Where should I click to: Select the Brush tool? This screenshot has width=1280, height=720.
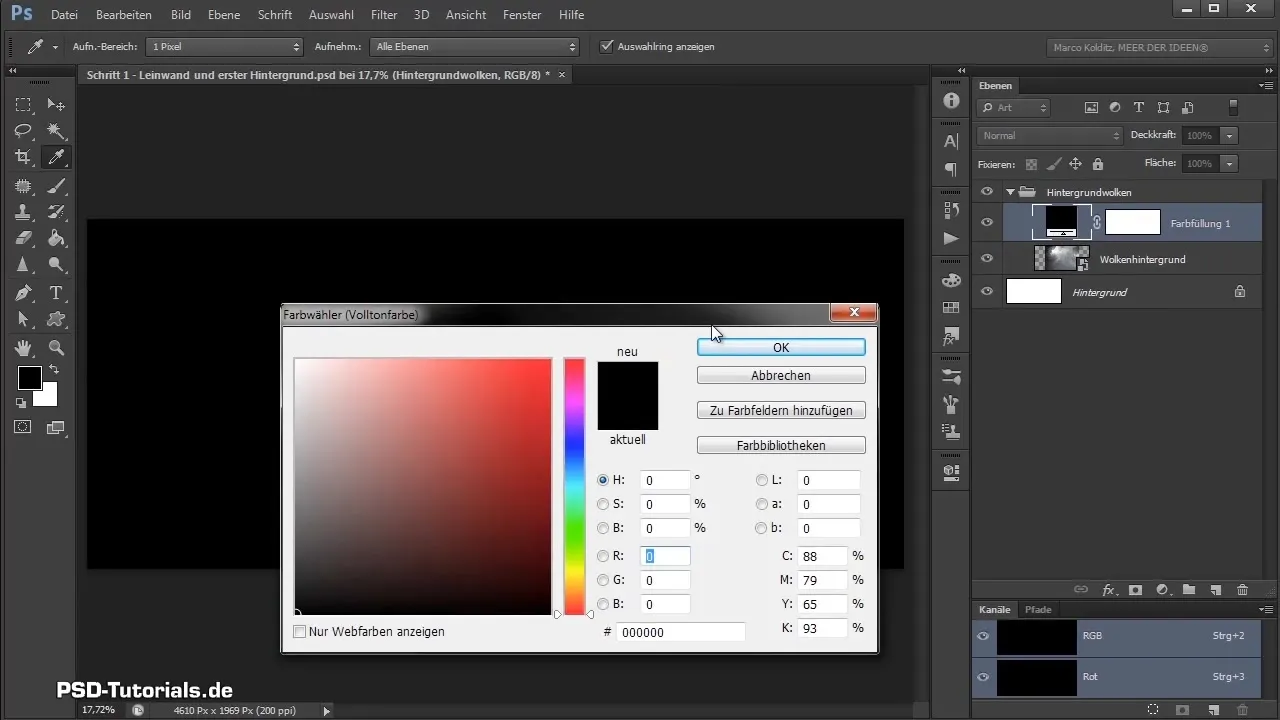coord(57,185)
